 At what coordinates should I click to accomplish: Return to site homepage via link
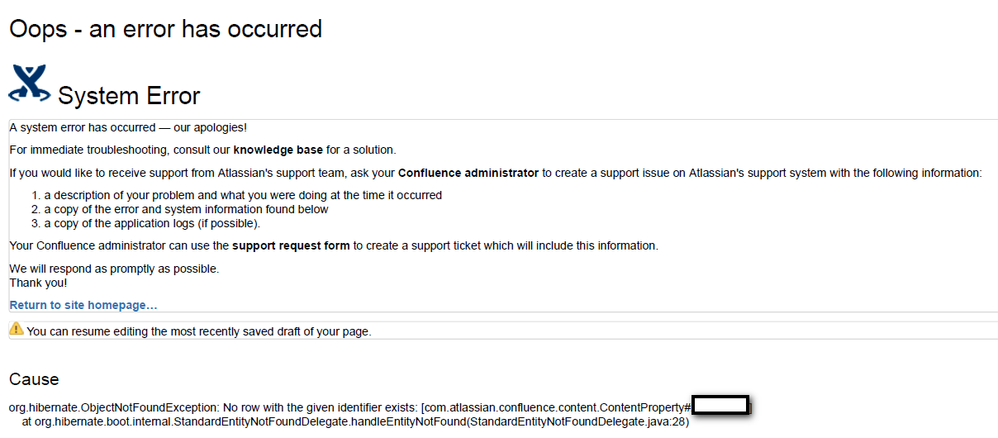pyautogui.click(x=83, y=305)
